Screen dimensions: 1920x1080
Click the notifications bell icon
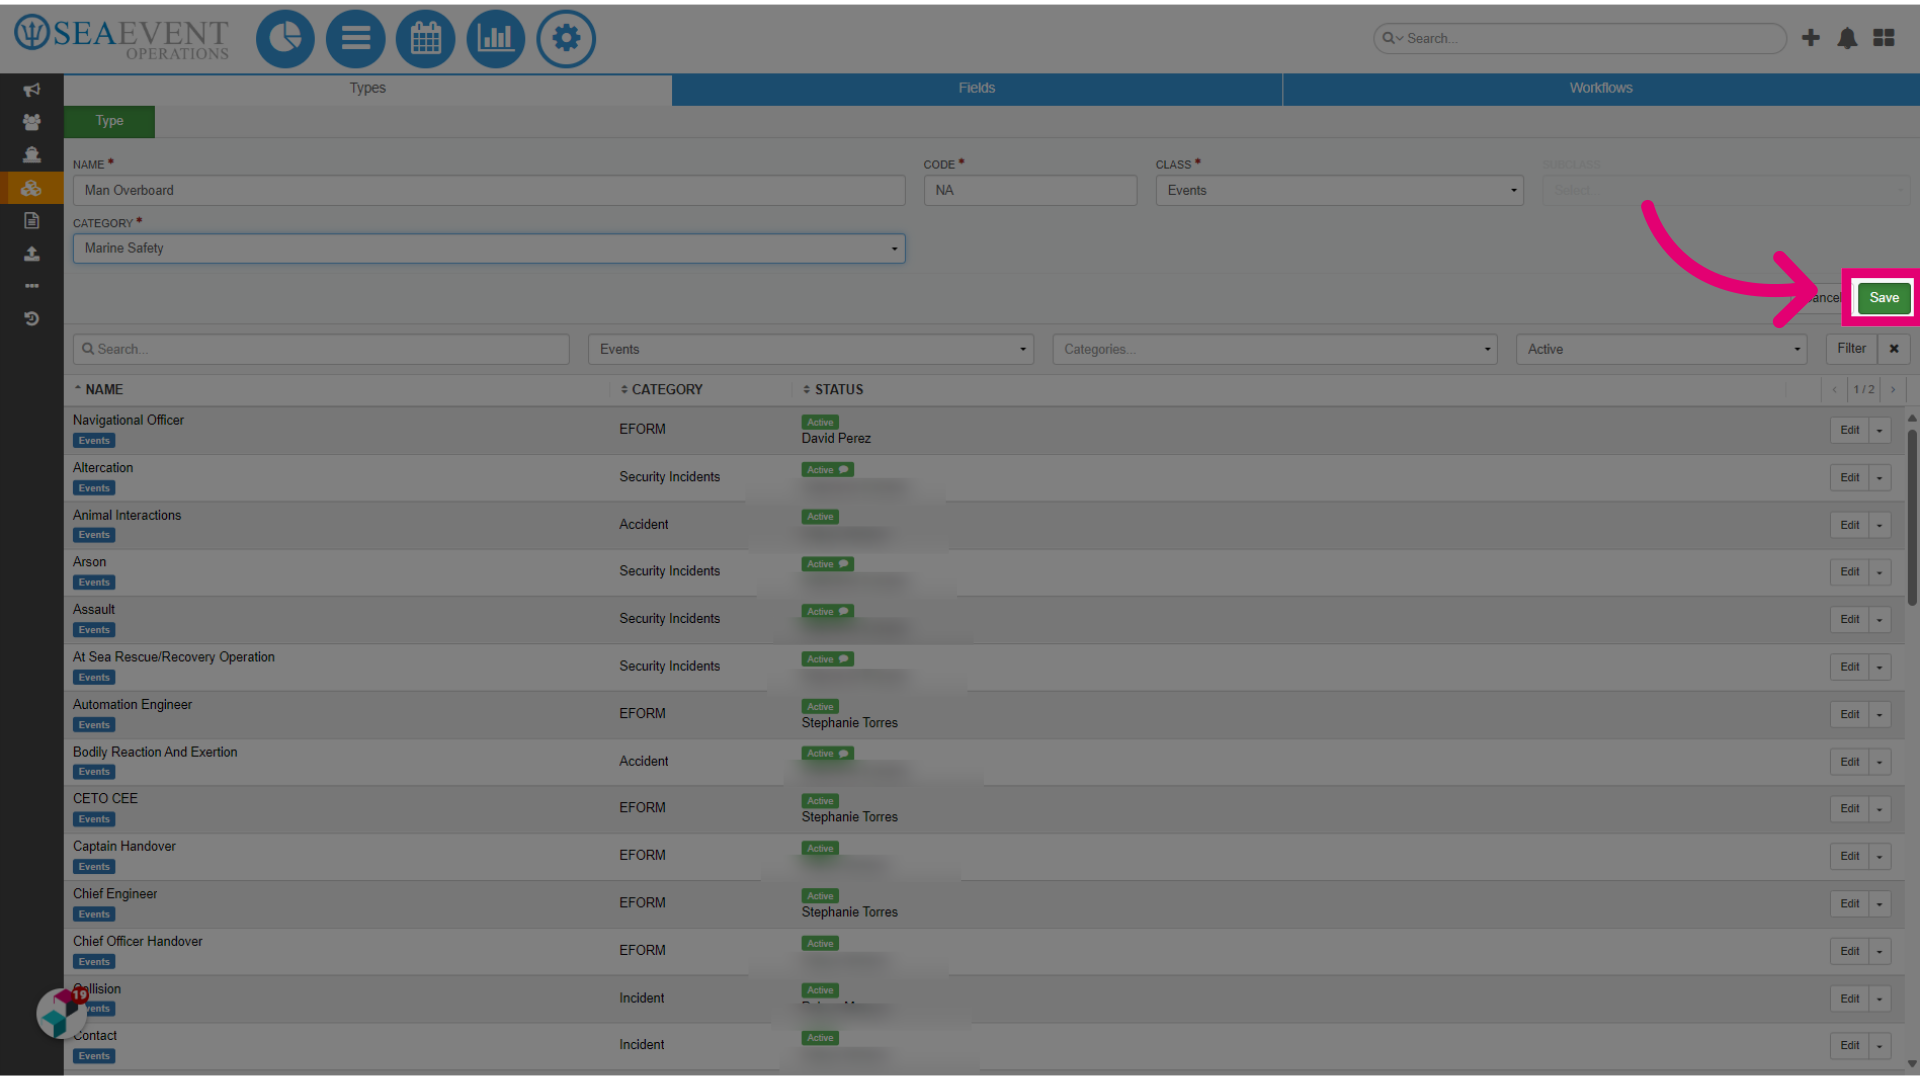pos(1847,38)
